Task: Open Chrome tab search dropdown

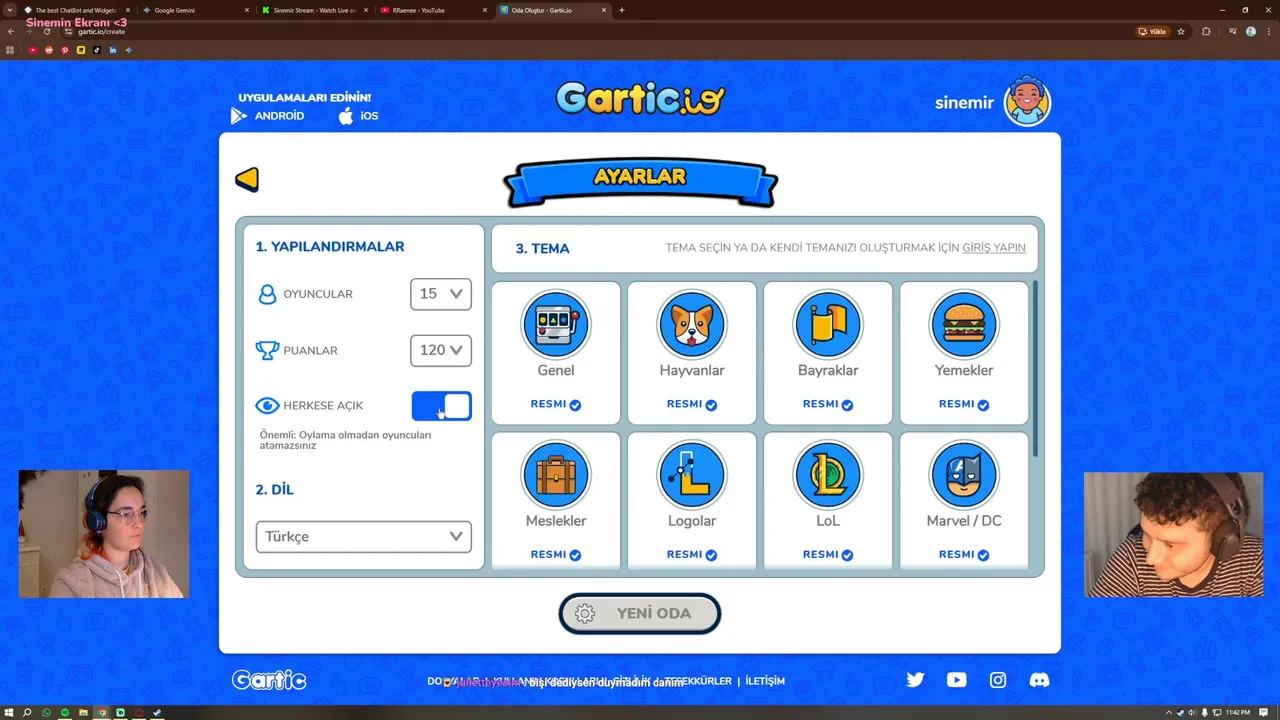Action: coord(9,10)
